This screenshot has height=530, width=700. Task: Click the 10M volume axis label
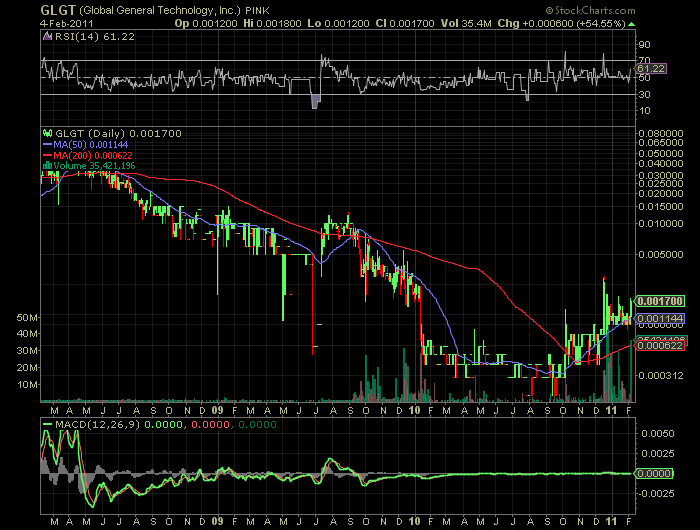click(x=27, y=384)
